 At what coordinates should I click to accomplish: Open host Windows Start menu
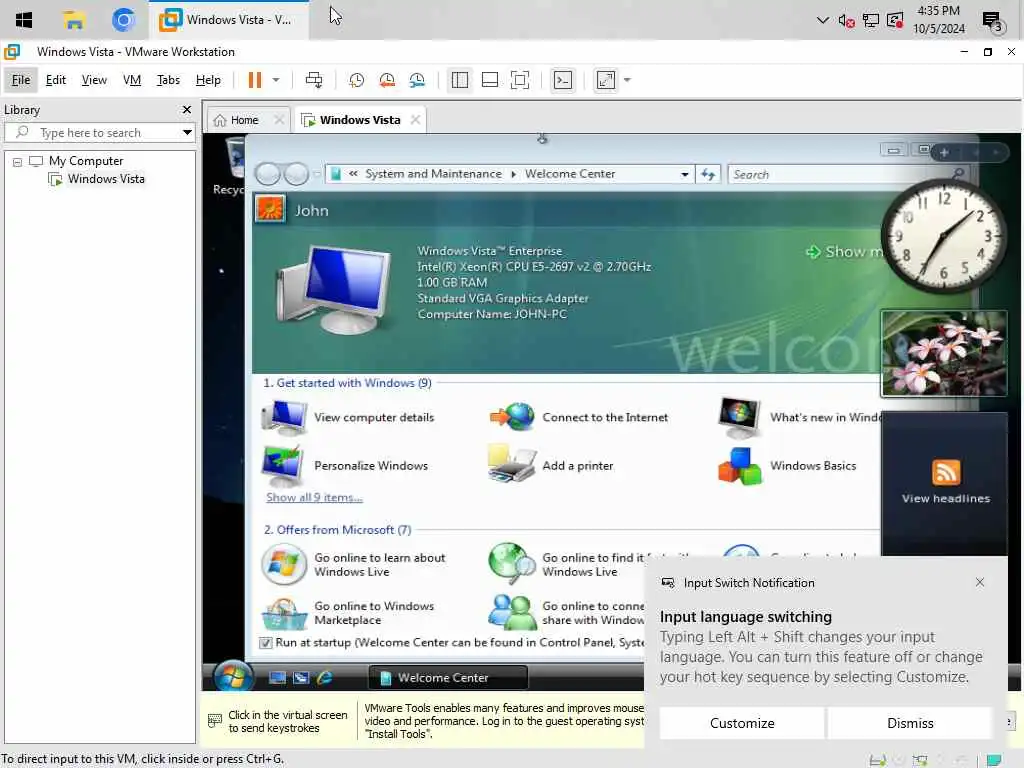click(x=24, y=20)
